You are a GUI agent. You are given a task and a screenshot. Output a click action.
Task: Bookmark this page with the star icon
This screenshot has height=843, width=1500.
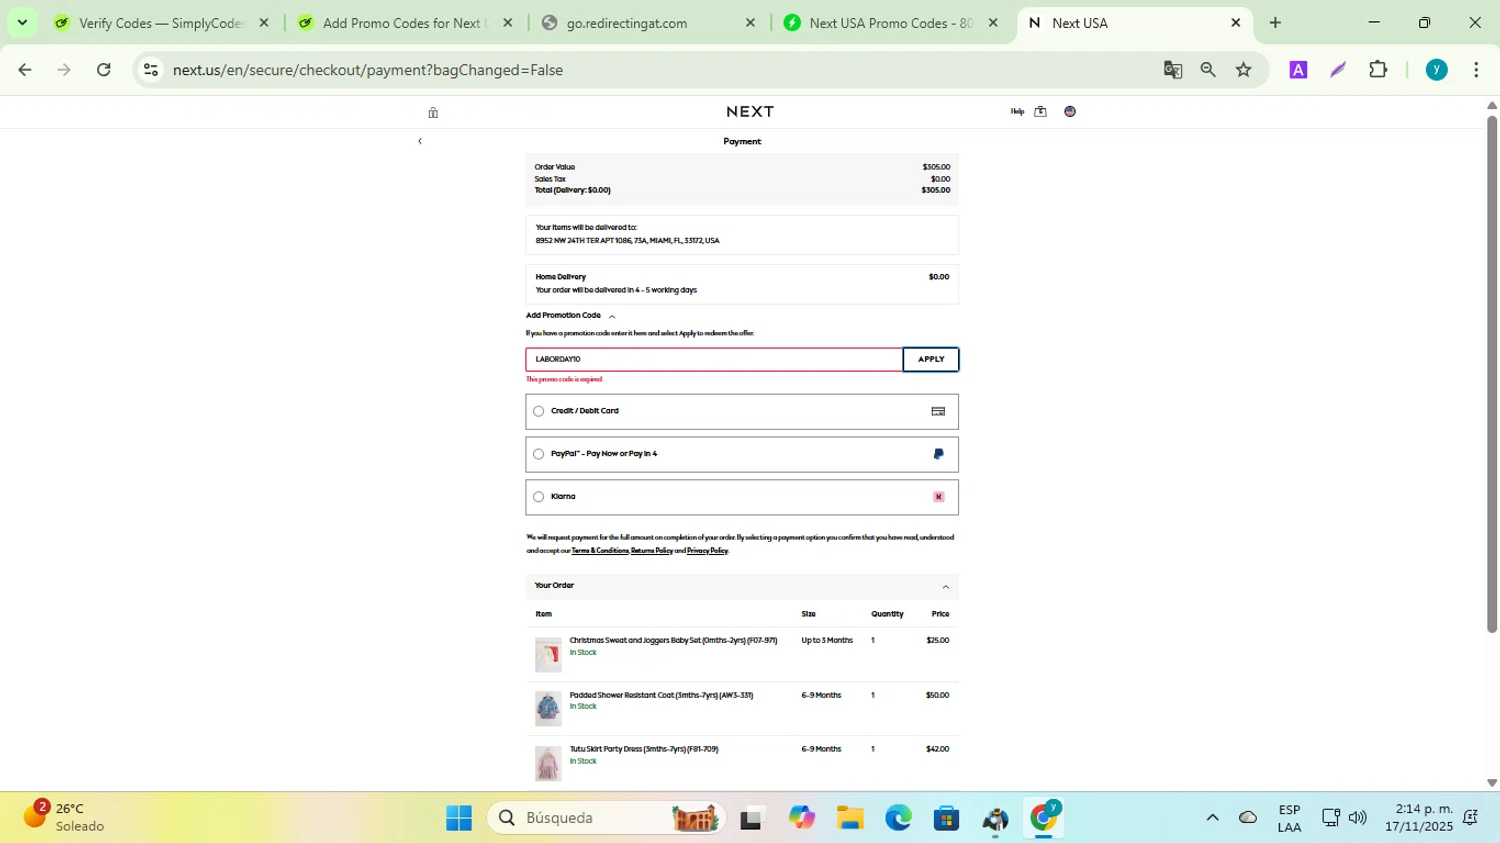coord(1244,70)
